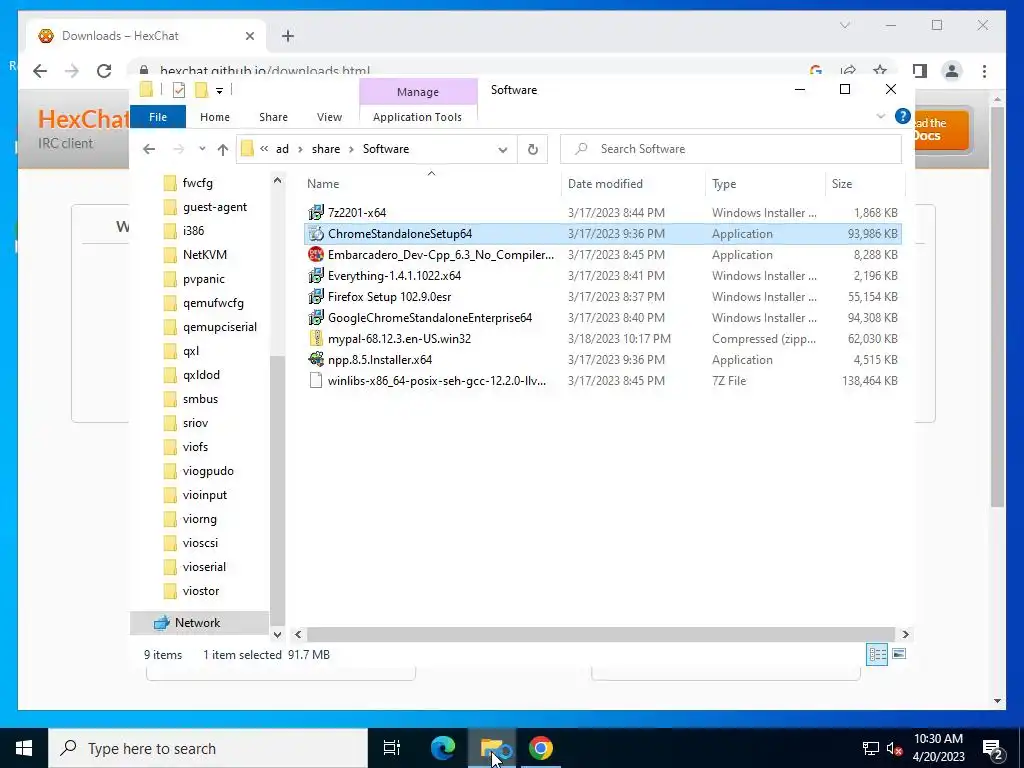This screenshot has height=768, width=1024.
Task: Select the Downloads – HexChat Chrome tab
Action: click(x=146, y=36)
